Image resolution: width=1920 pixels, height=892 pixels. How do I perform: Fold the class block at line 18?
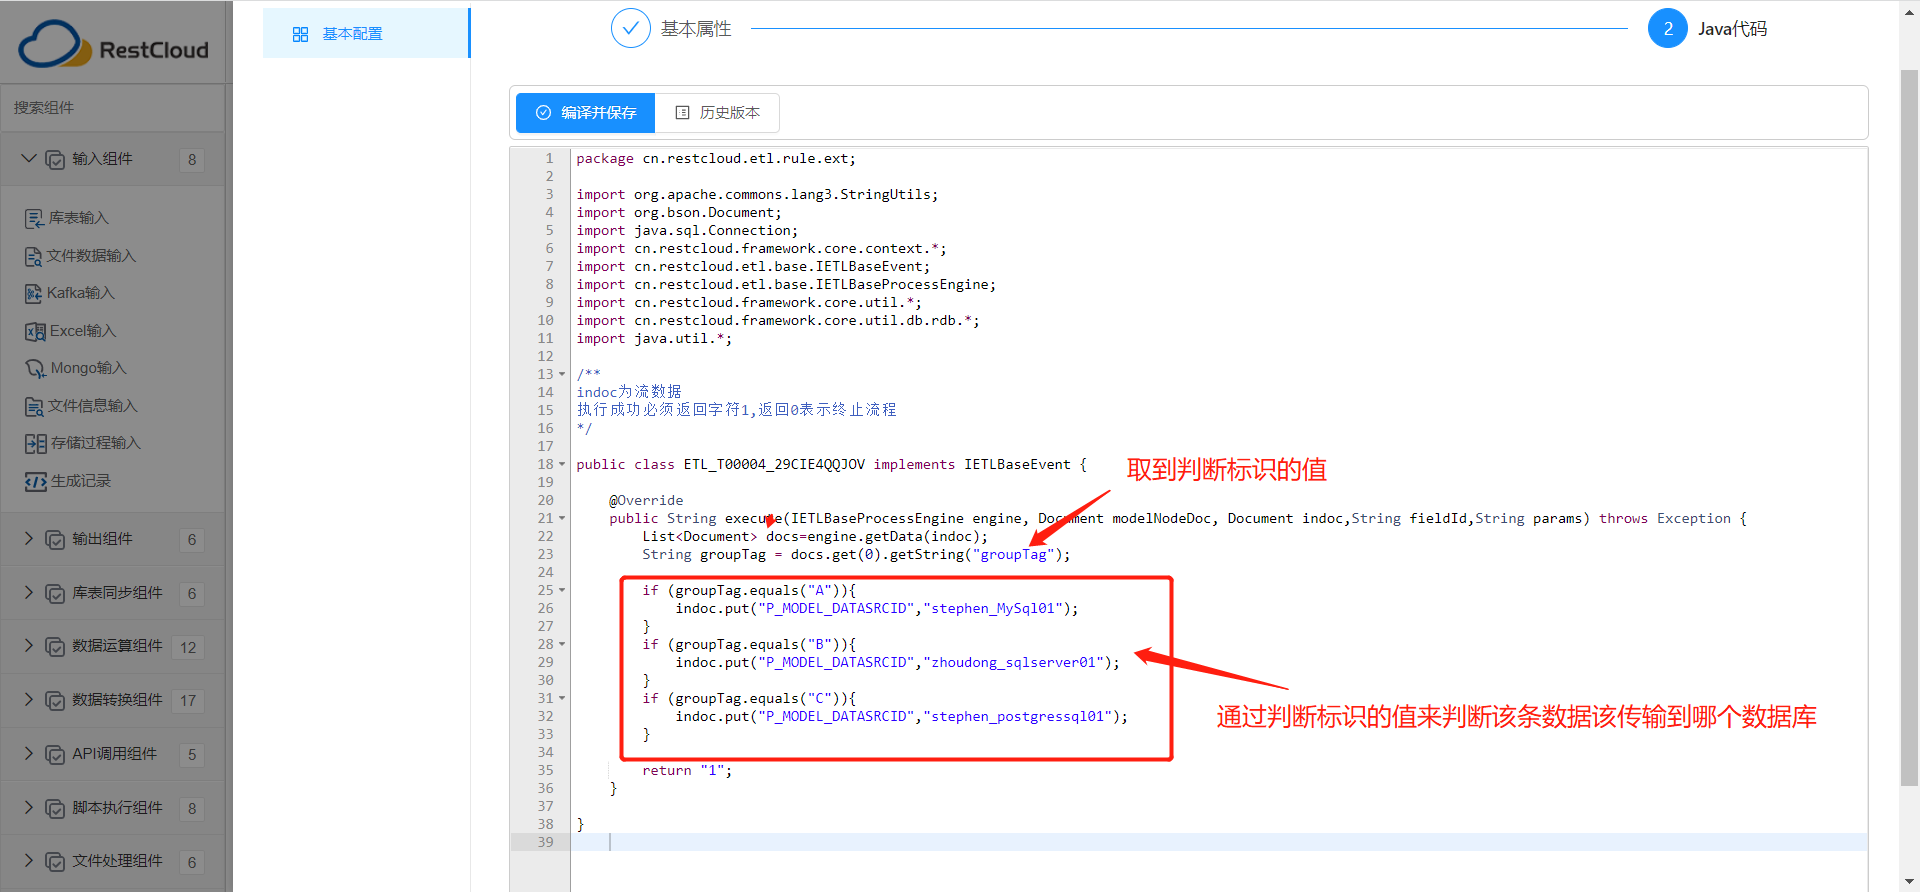click(562, 465)
